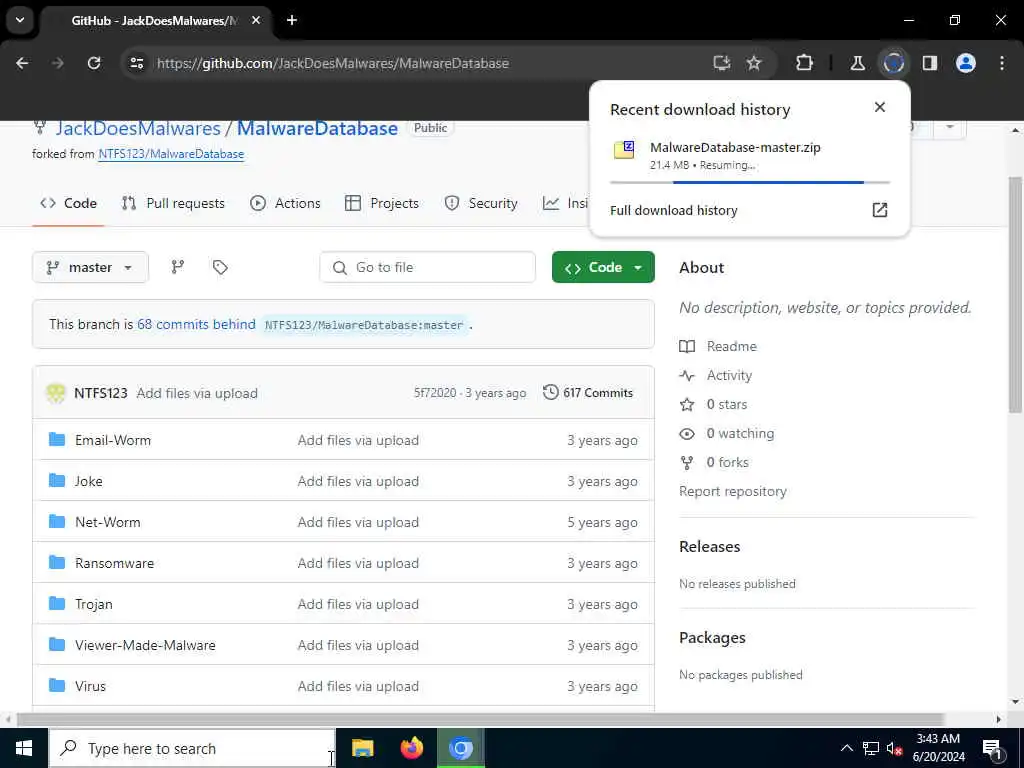Click the MalwareDatabase-master.zip file icon
This screenshot has height=768, width=1024.
[624, 150]
